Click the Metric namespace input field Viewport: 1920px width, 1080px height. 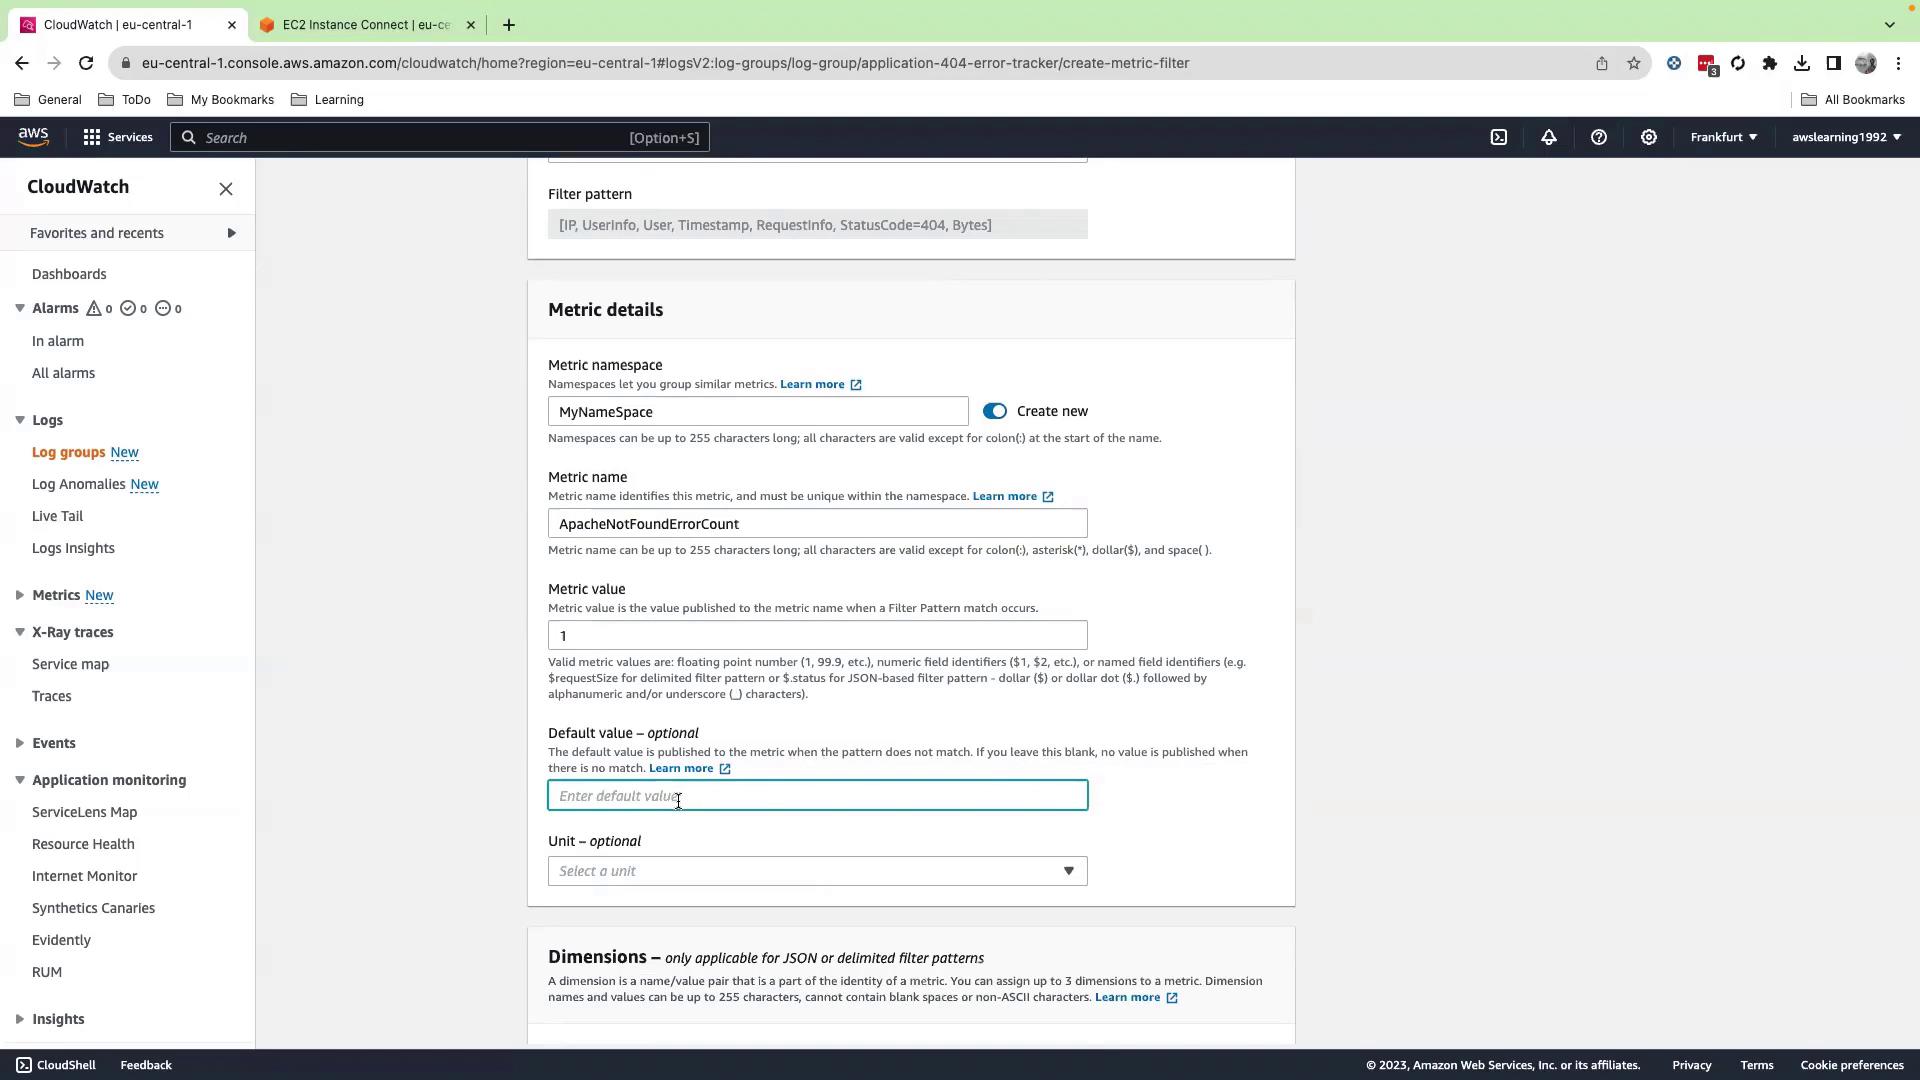pos(758,412)
